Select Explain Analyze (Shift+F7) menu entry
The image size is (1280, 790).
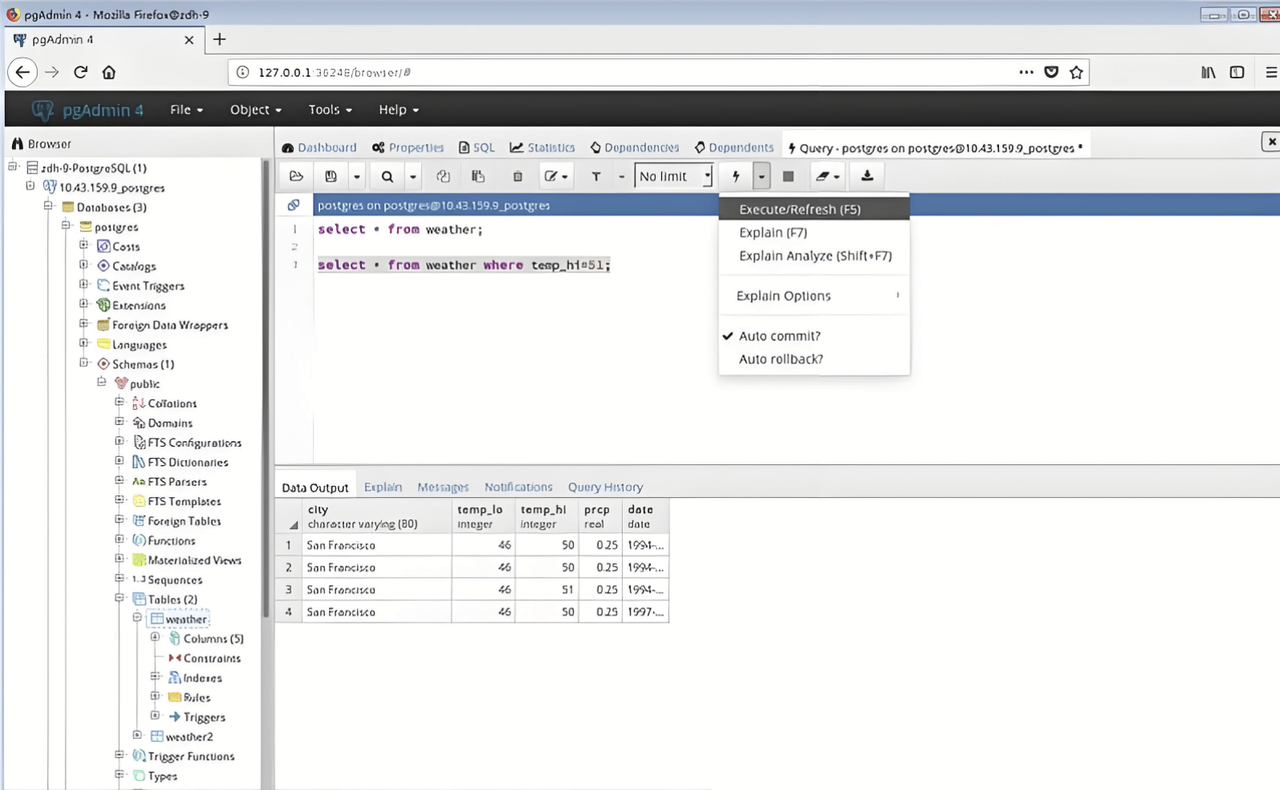coord(815,256)
